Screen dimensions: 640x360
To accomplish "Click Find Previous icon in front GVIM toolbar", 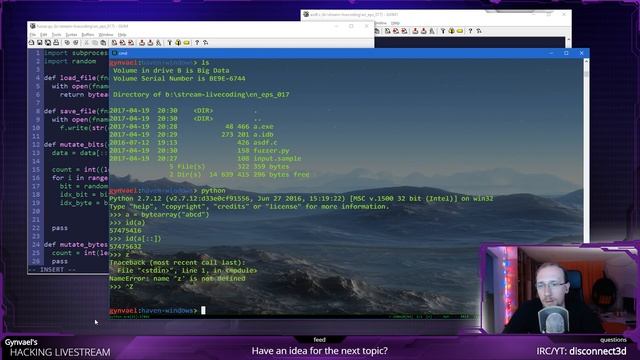I will pyautogui.click(x=131, y=42).
